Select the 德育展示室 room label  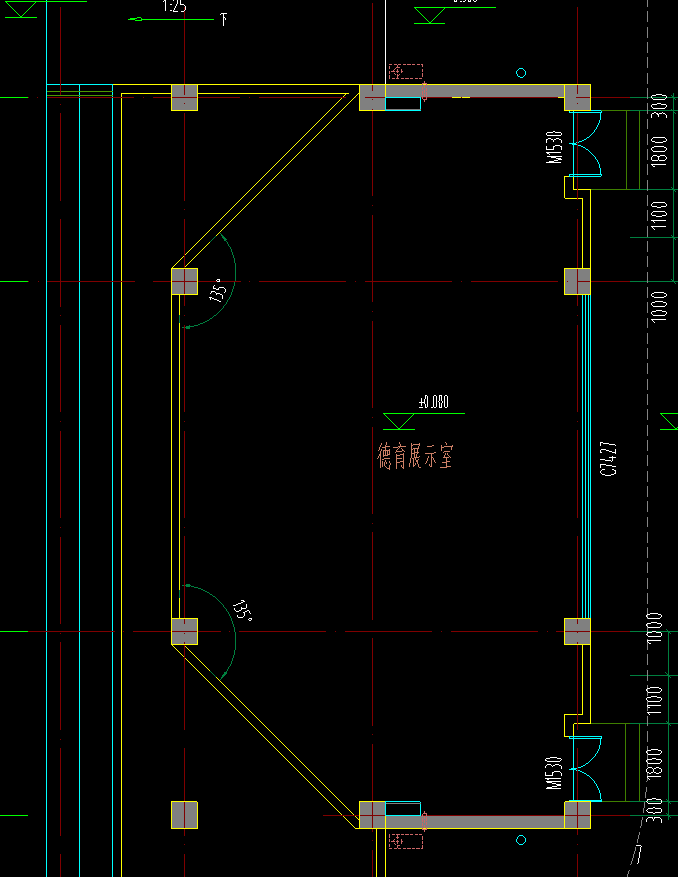tap(415, 456)
